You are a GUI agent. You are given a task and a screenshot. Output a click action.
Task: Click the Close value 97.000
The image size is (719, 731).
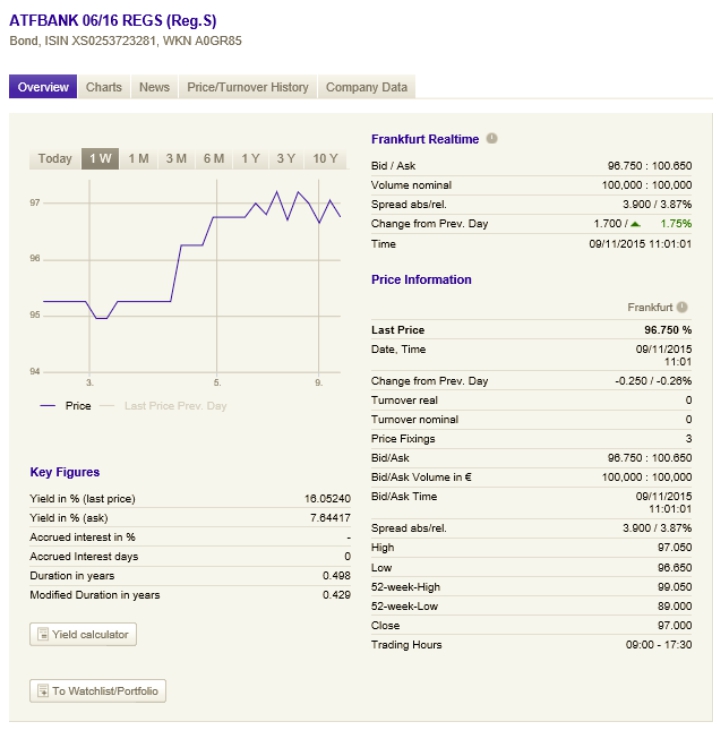pyautogui.click(x=675, y=625)
